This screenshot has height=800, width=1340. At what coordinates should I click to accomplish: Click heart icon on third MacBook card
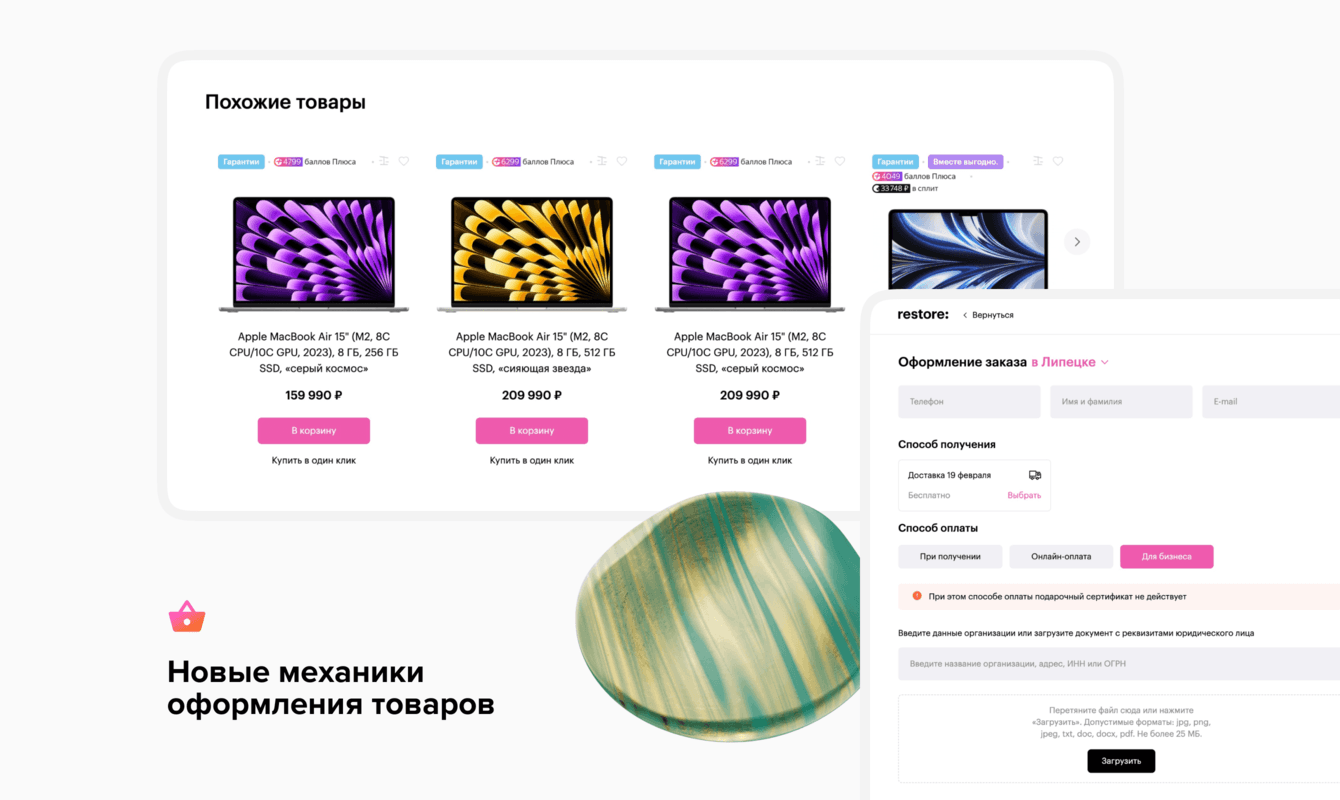click(840, 161)
